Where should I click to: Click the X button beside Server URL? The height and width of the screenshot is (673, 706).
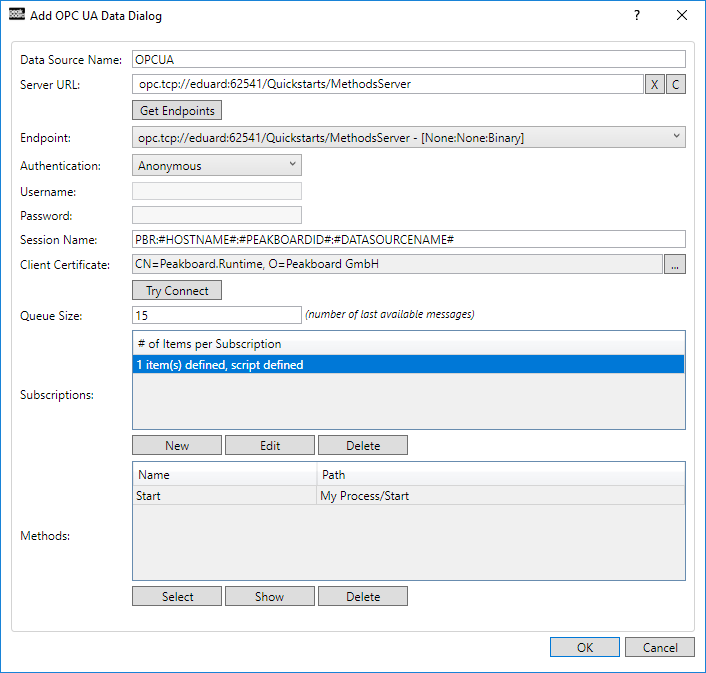(x=654, y=85)
